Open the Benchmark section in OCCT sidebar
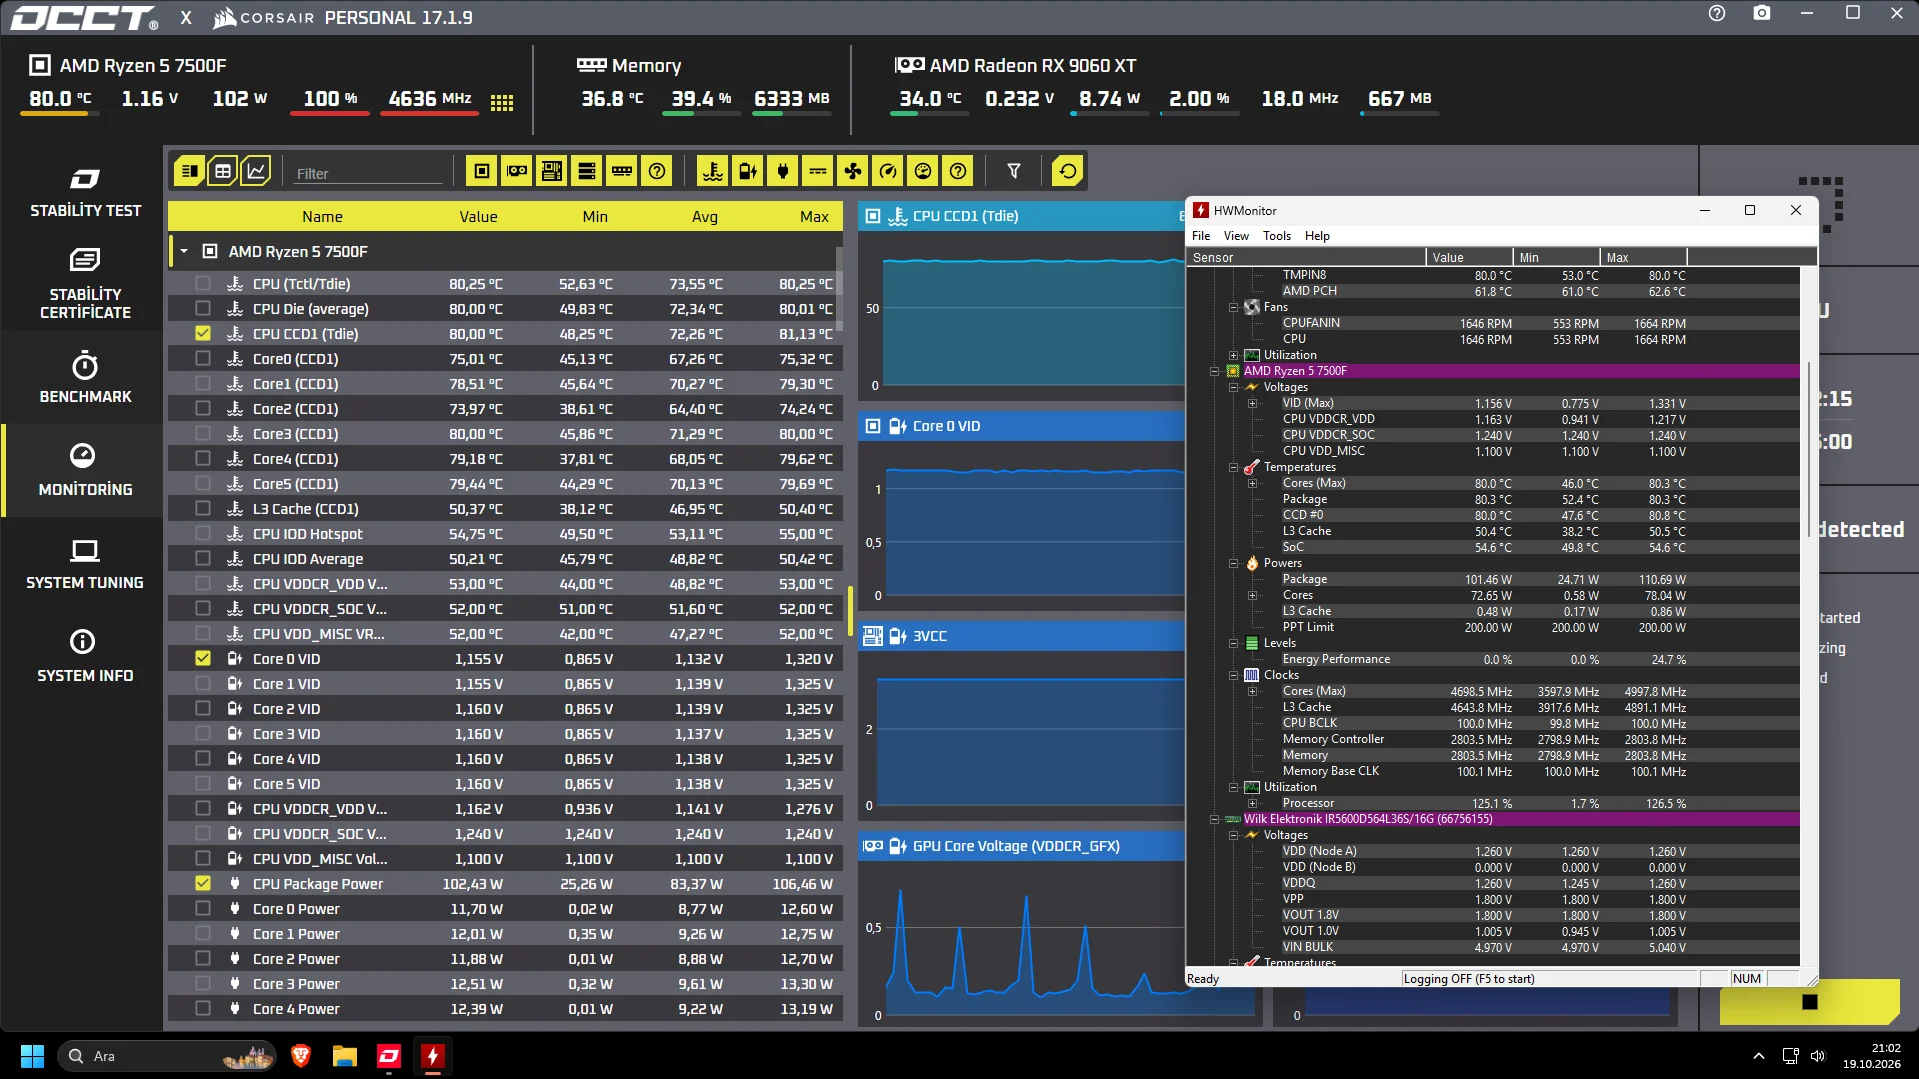Screen dimensions: 1919x1079 [85, 378]
